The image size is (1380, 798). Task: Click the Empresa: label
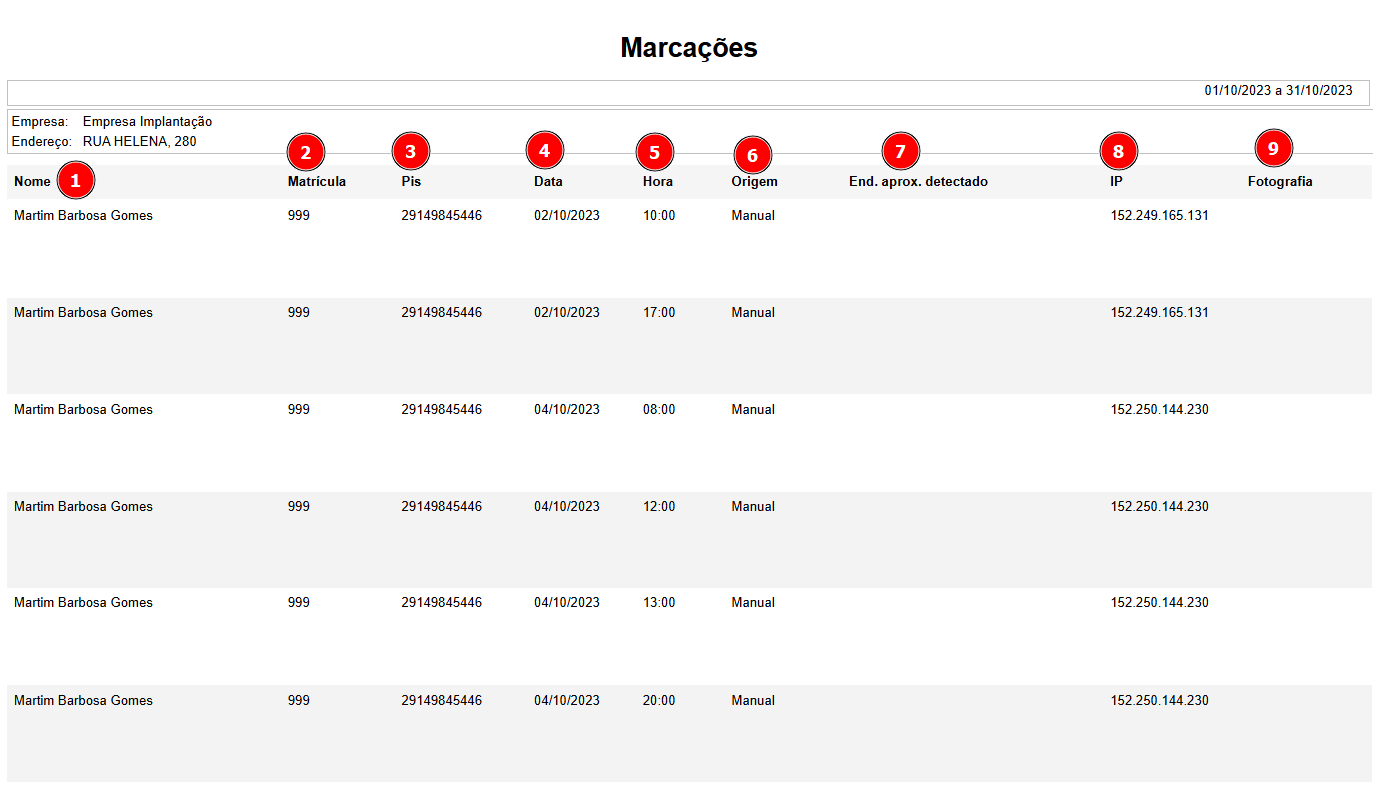(x=39, y=122)
